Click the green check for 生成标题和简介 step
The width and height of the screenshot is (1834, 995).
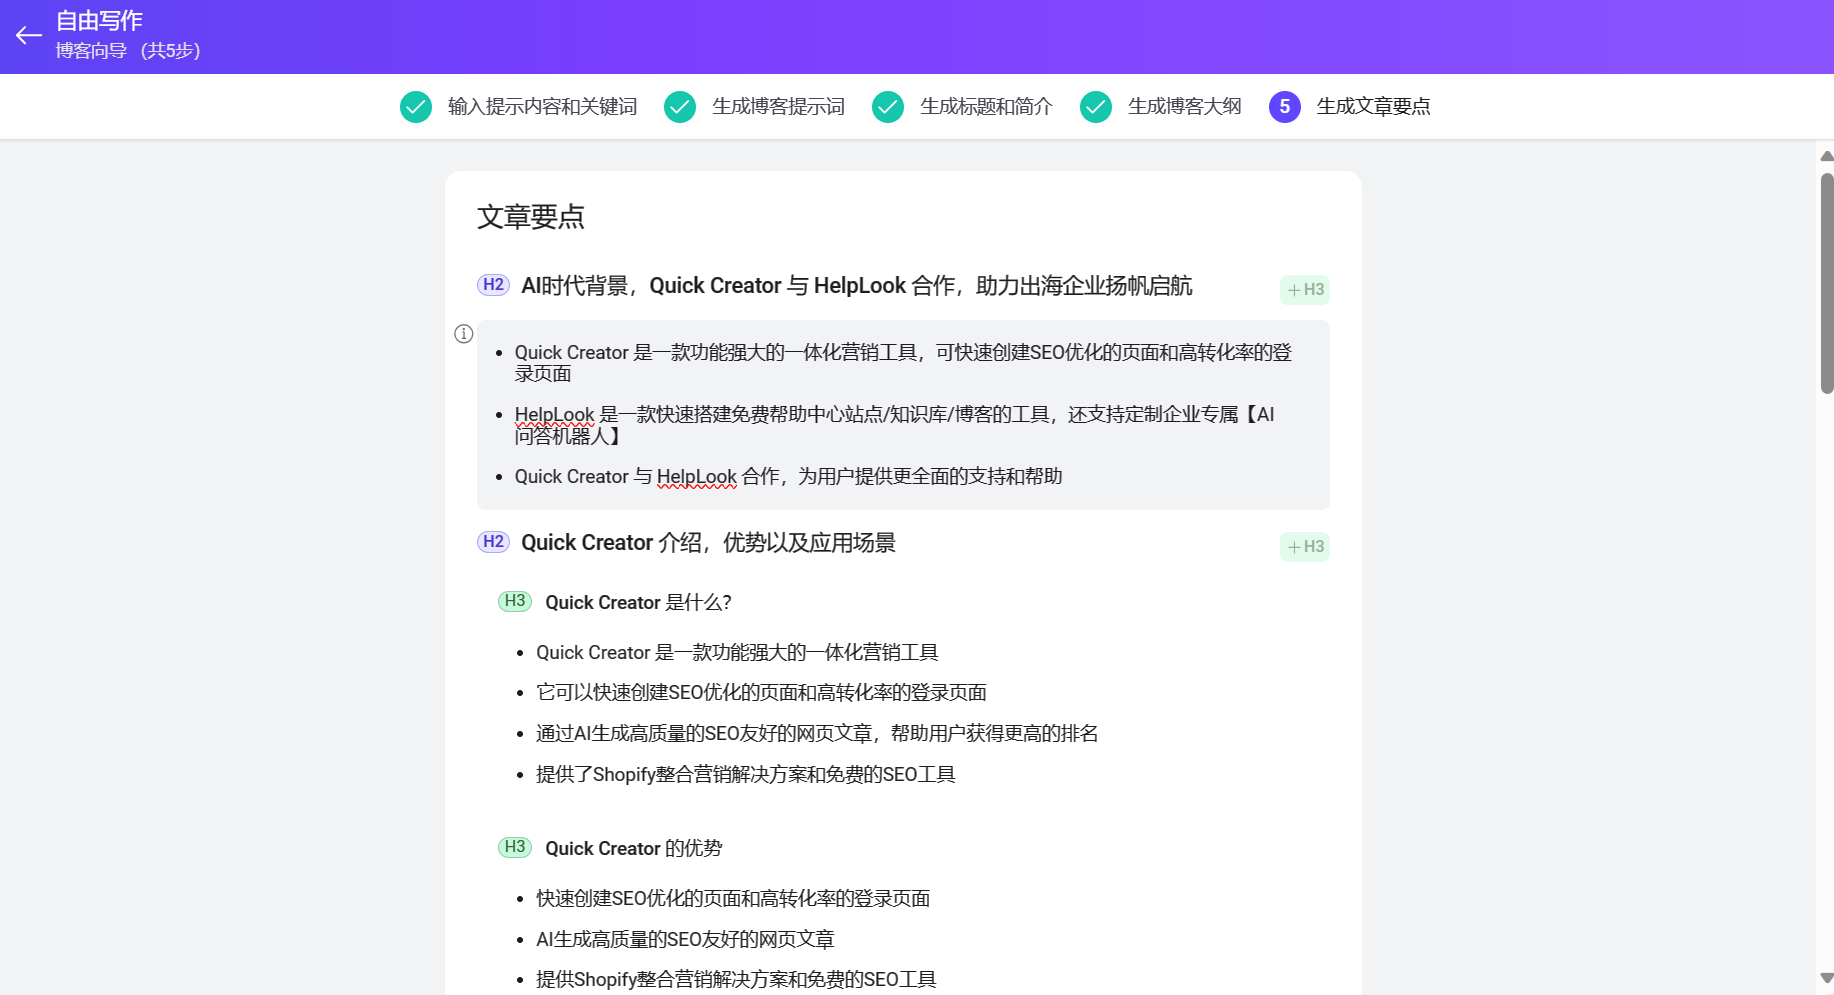(x=888, y=107)
